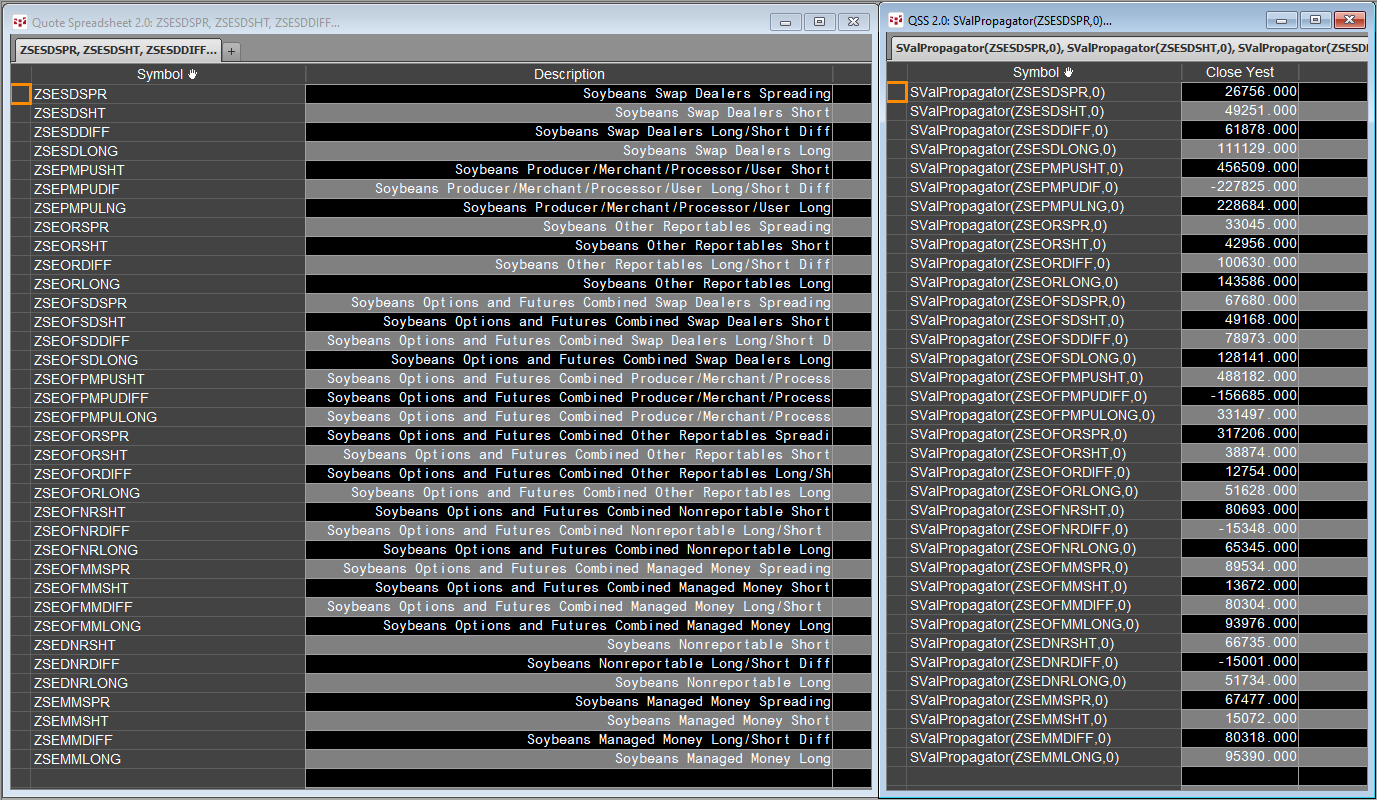Screen dimensions: 1377x800
Task: Select orange row marker beside ZSESDSPR
Action: (21, 93)
